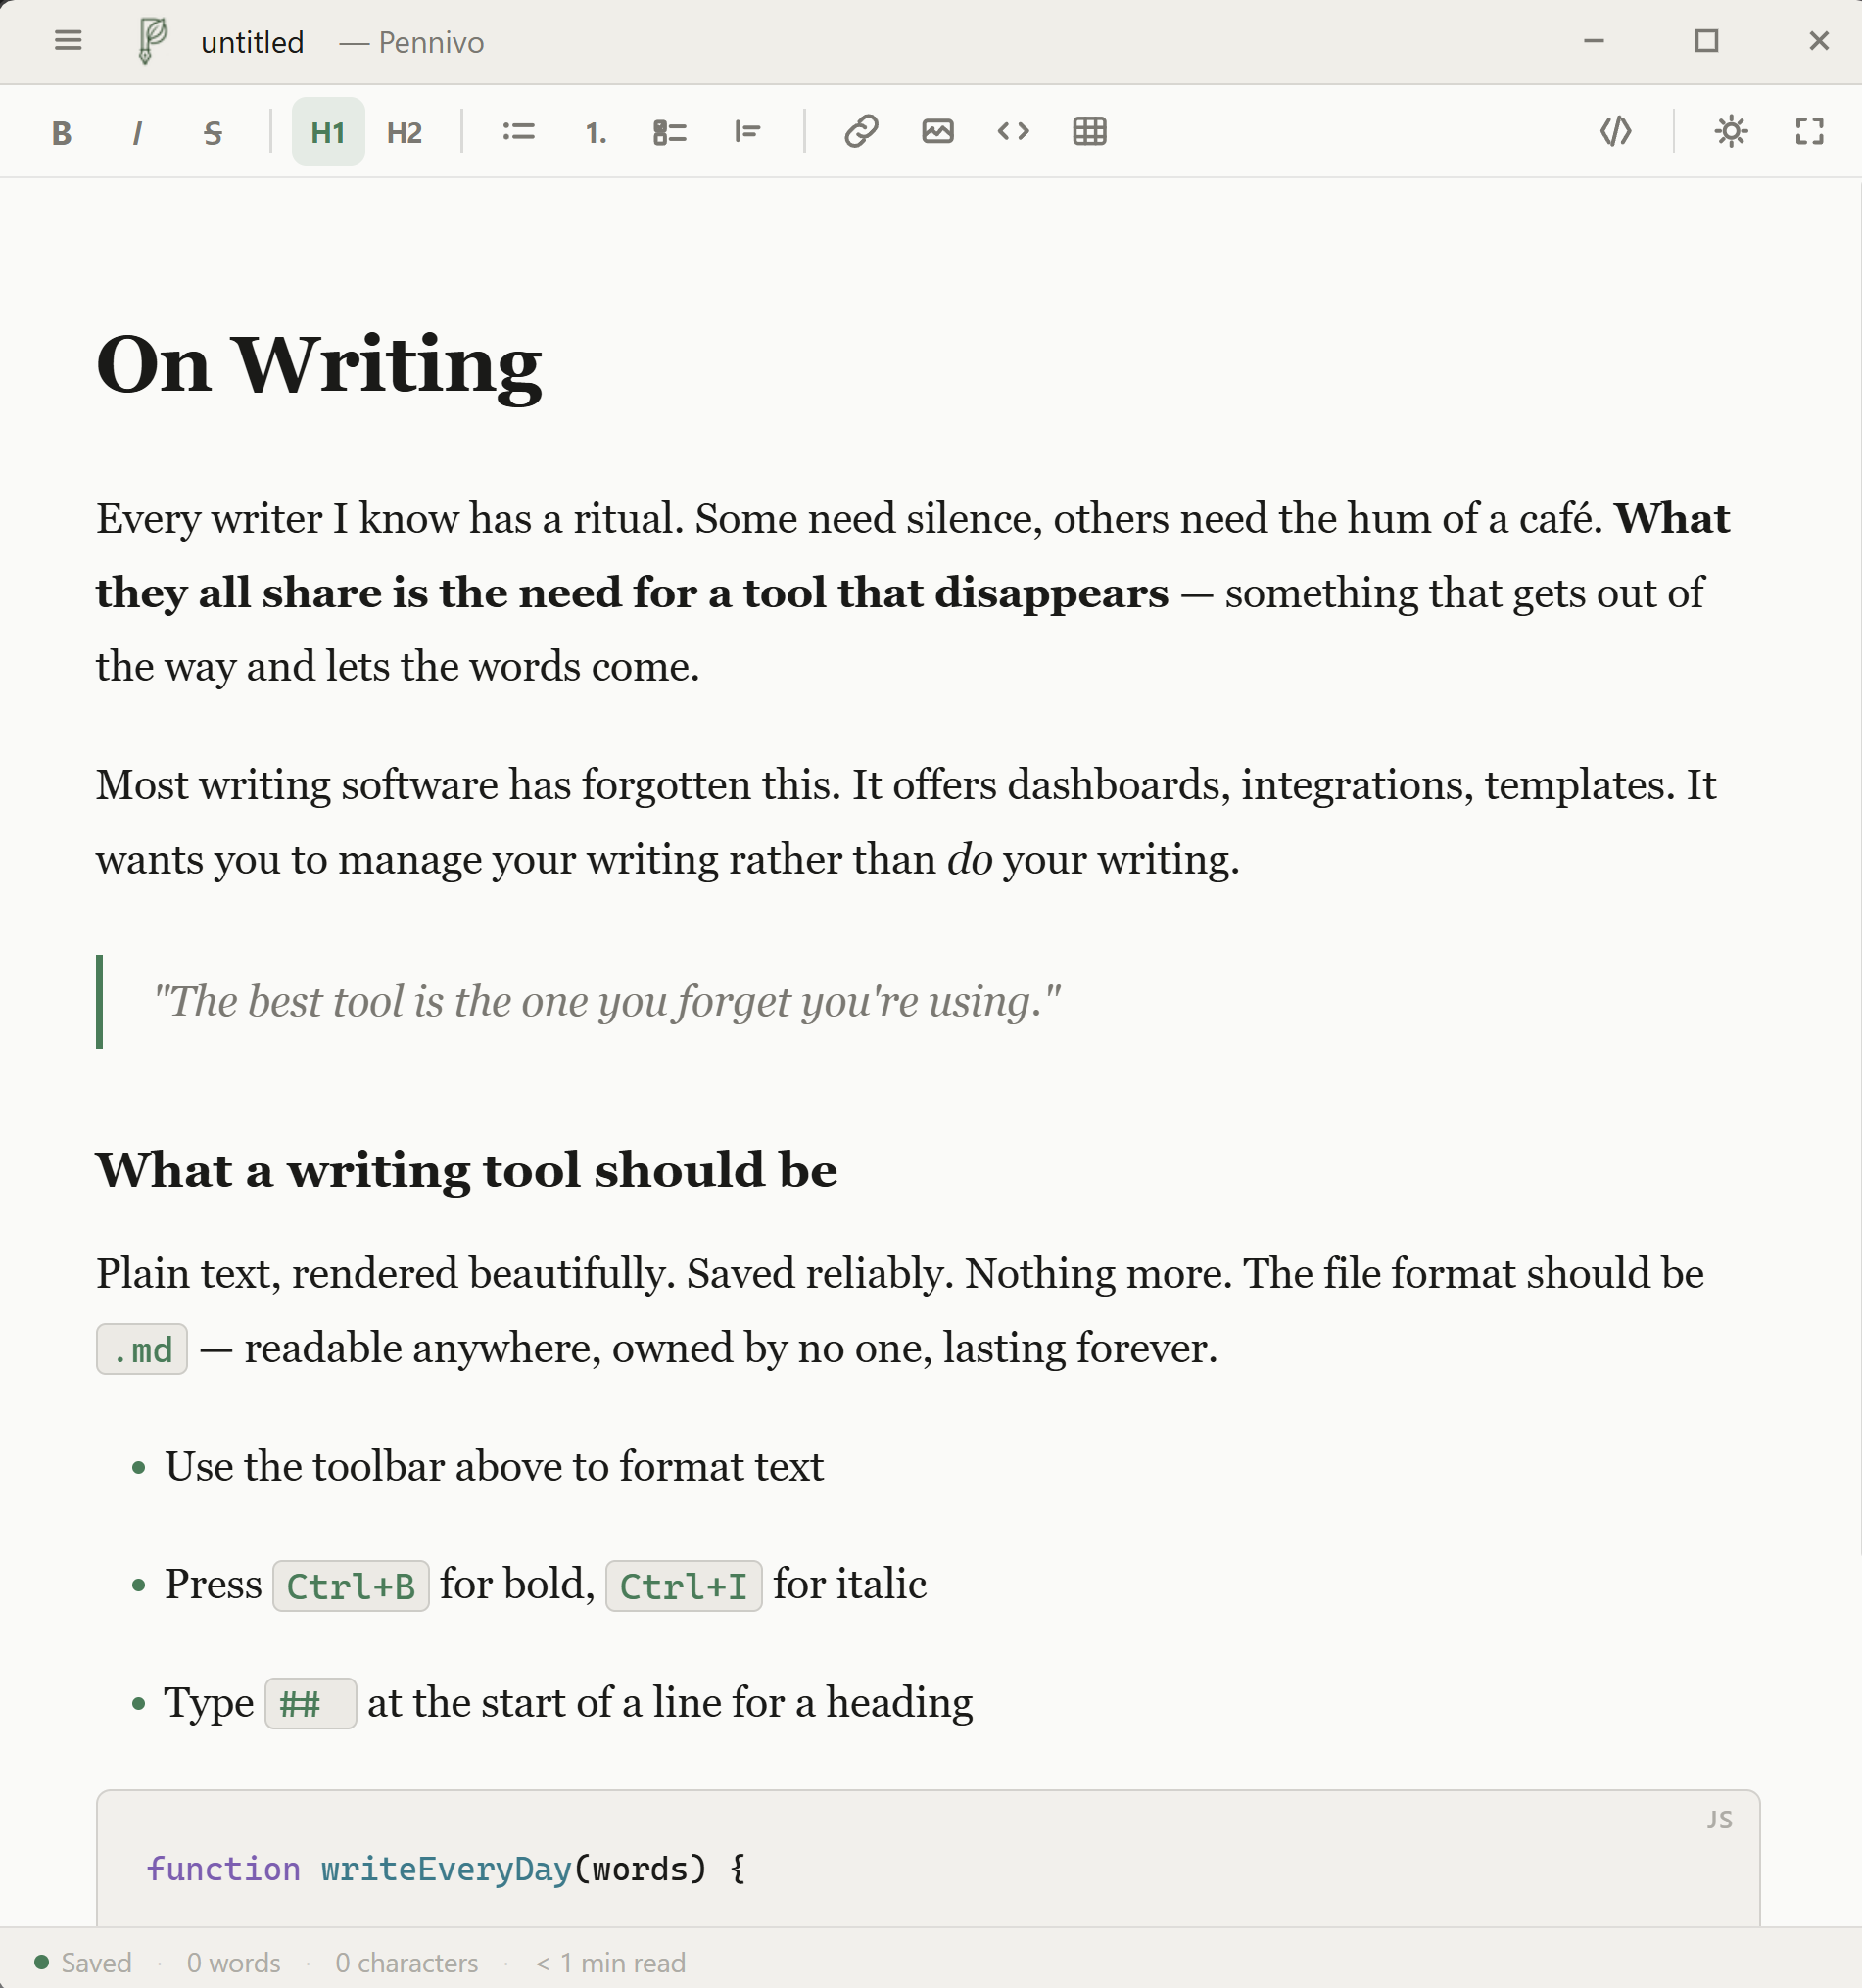Screen dimensions: 1862x1988
Task: Insert a link using the toolbar
Action: (x=862, y=131)
